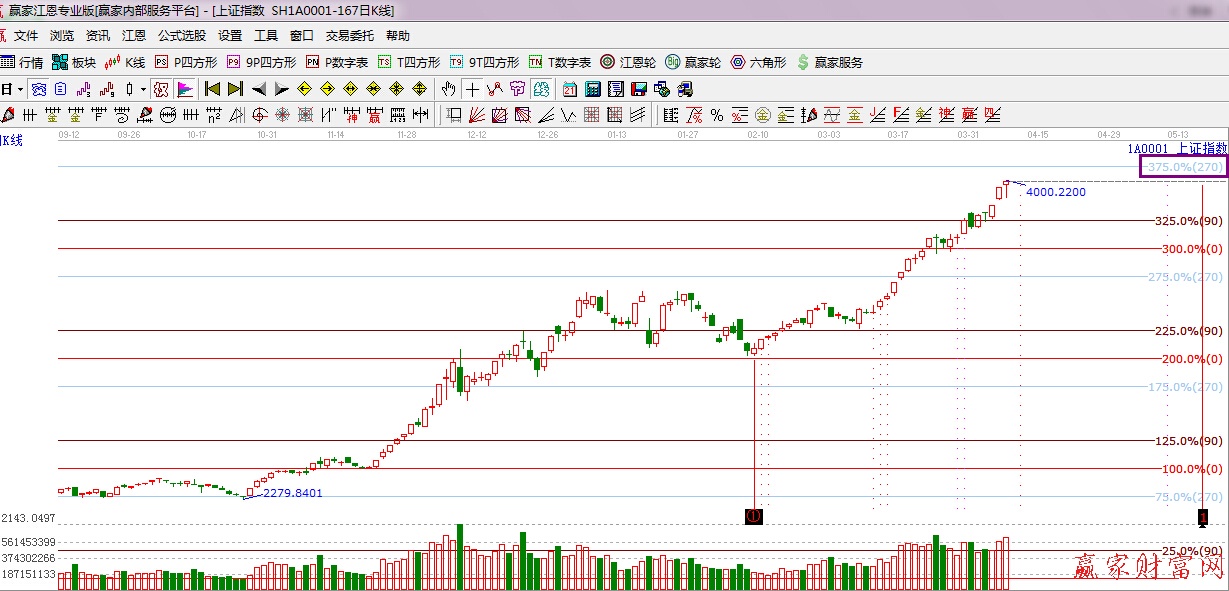The height and width of the screenshot is (591, 1229).
Task: Open the 江恩 menu
Action: 134,36
